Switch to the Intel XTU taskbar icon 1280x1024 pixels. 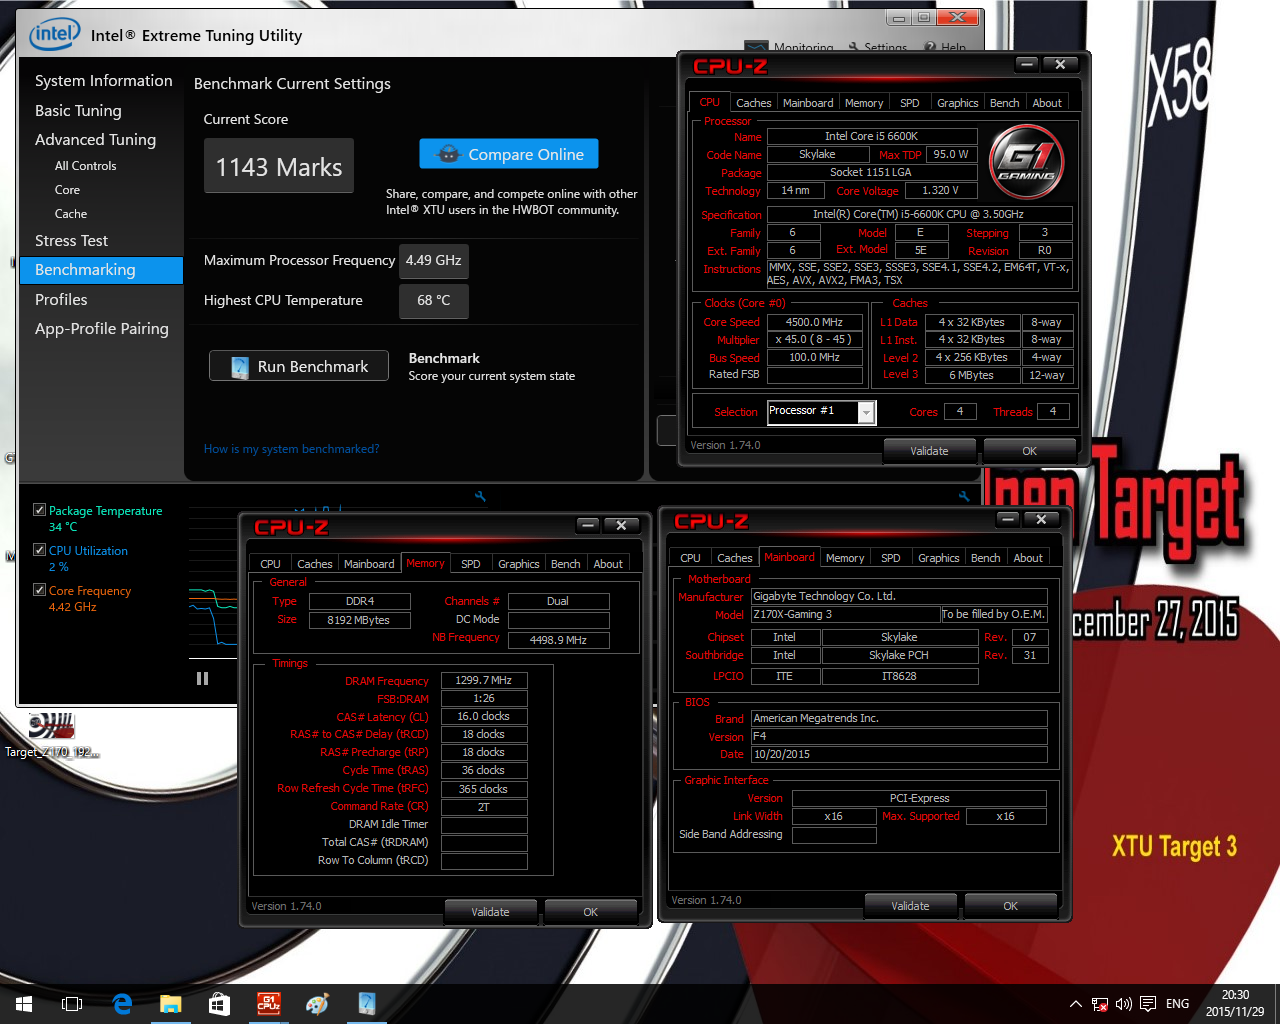tap(366, 1004)
